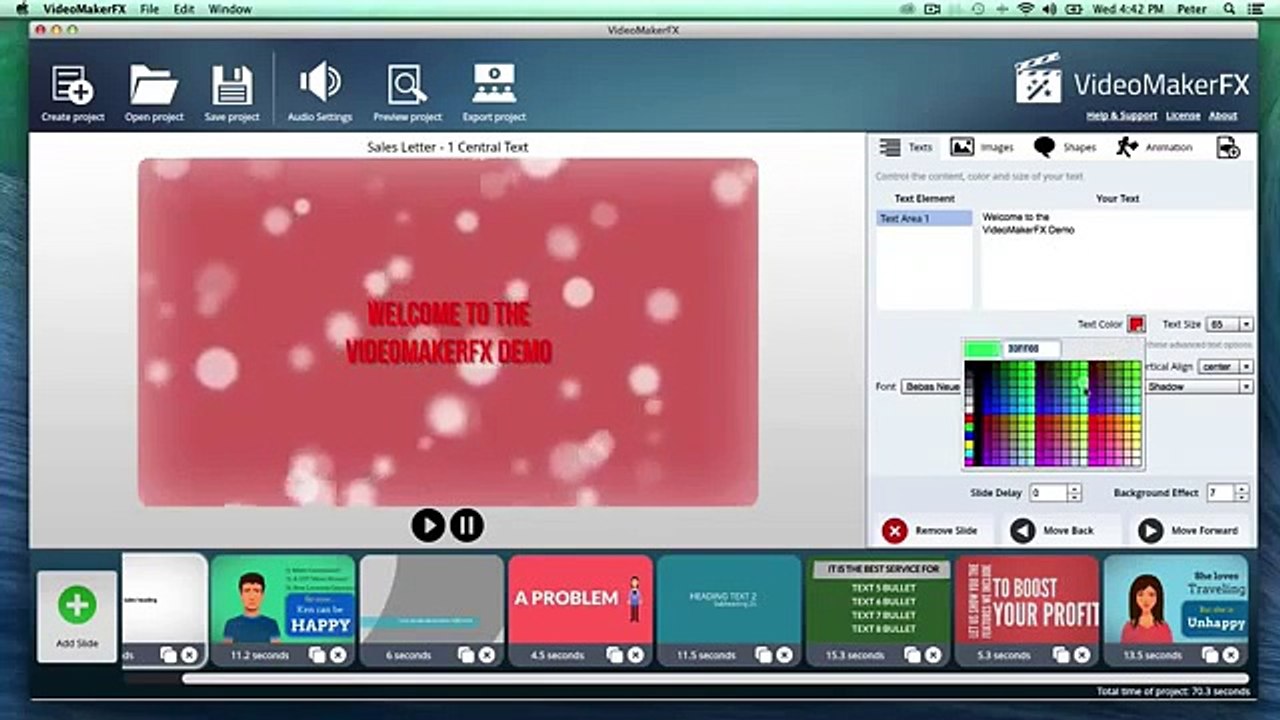The width and height of the screenshot is (1280, 720).
Task: Open the About link
Action: tap(1223, 116)
